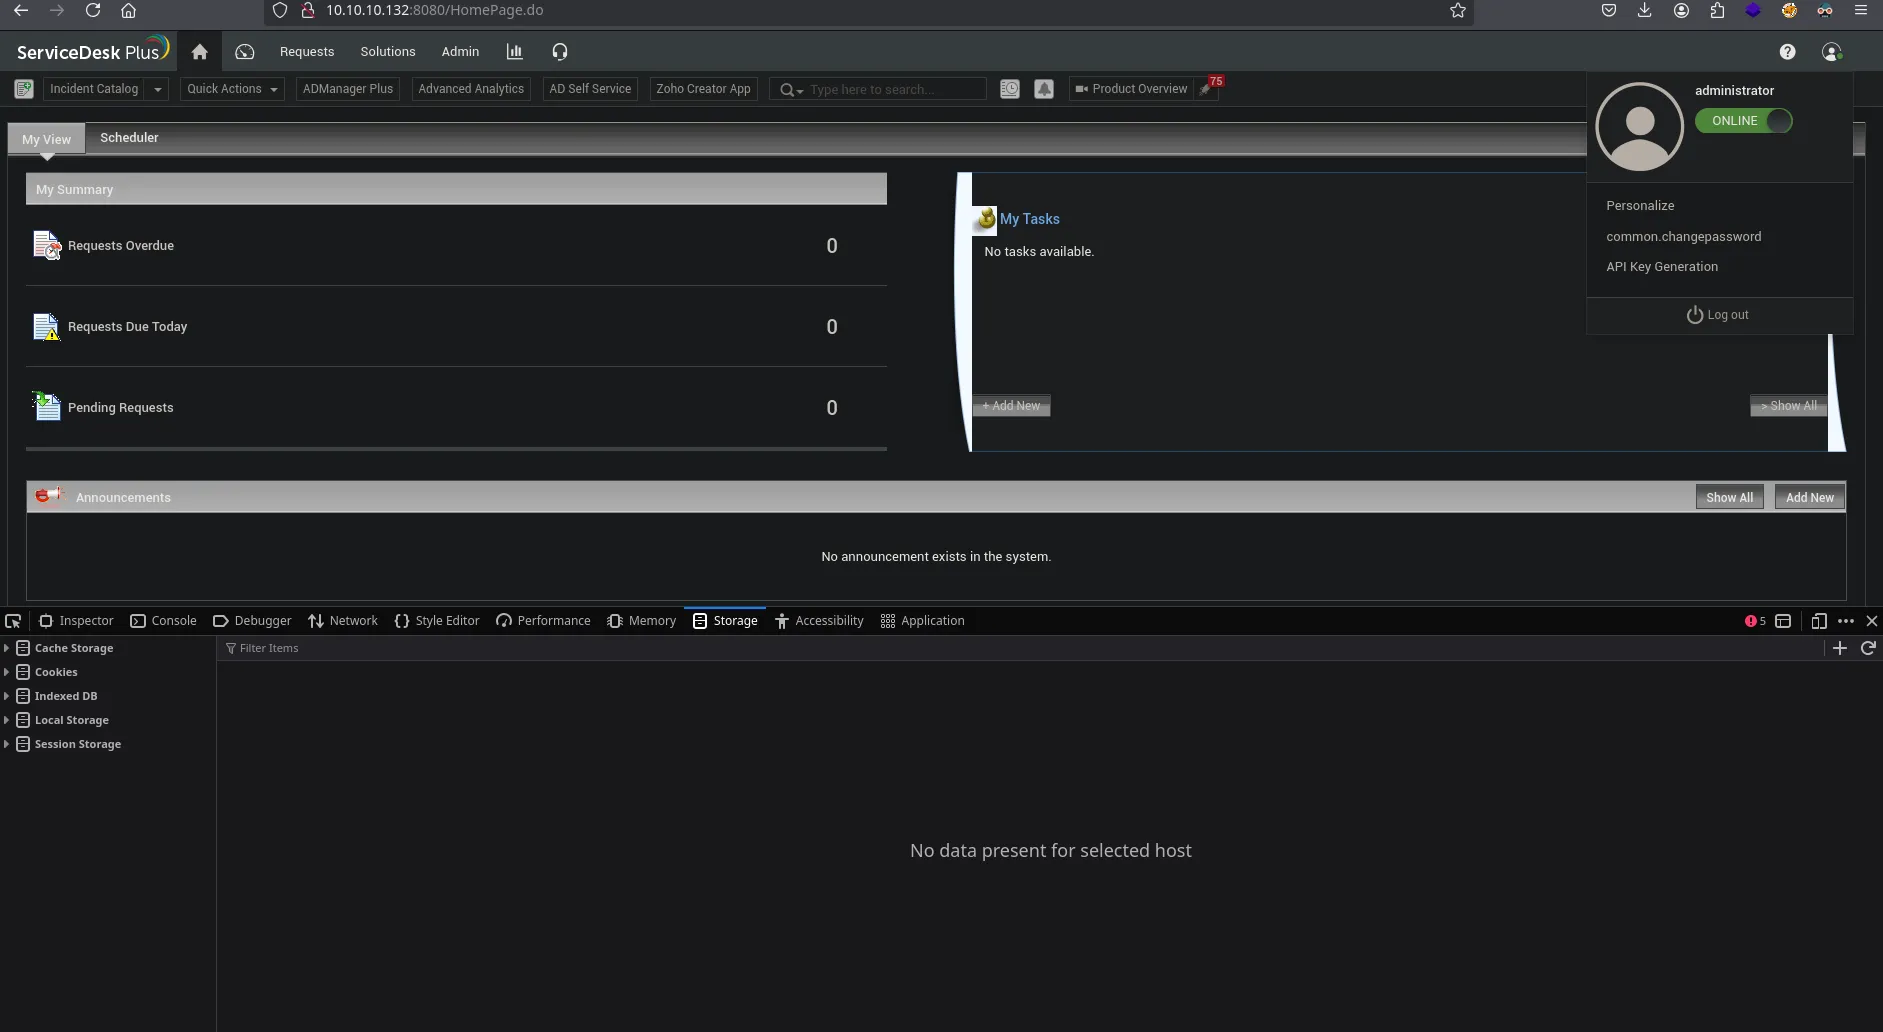Reload the page in browser toolbar

(93, 11)
